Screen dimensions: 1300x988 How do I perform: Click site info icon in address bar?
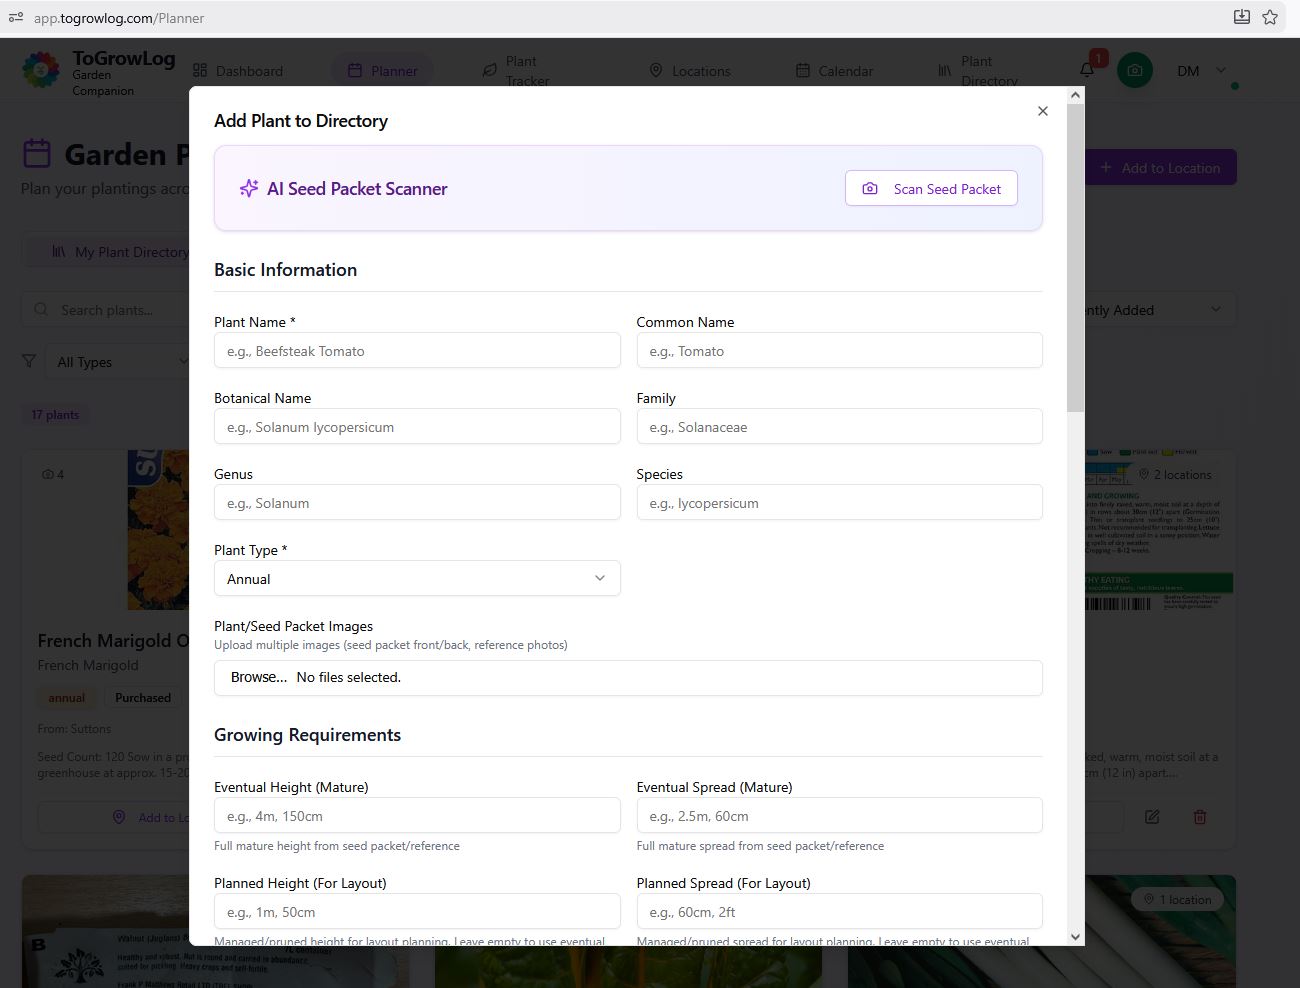[16, 17]
